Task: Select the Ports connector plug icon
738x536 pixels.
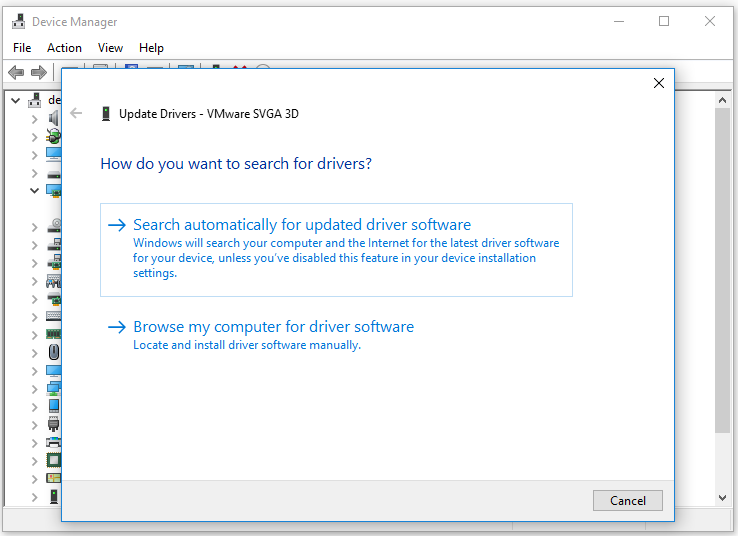Action: tap(54, 424)
